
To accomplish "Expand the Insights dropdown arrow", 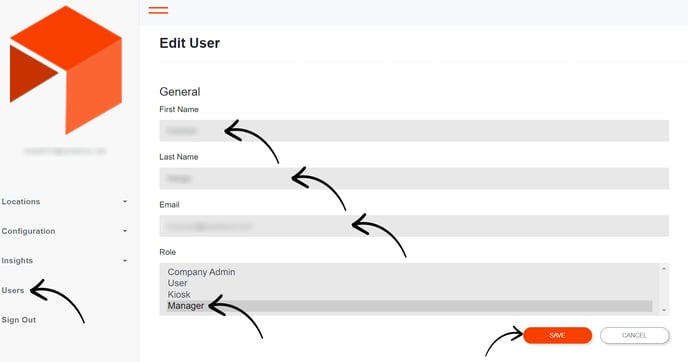I will point(125,261).
